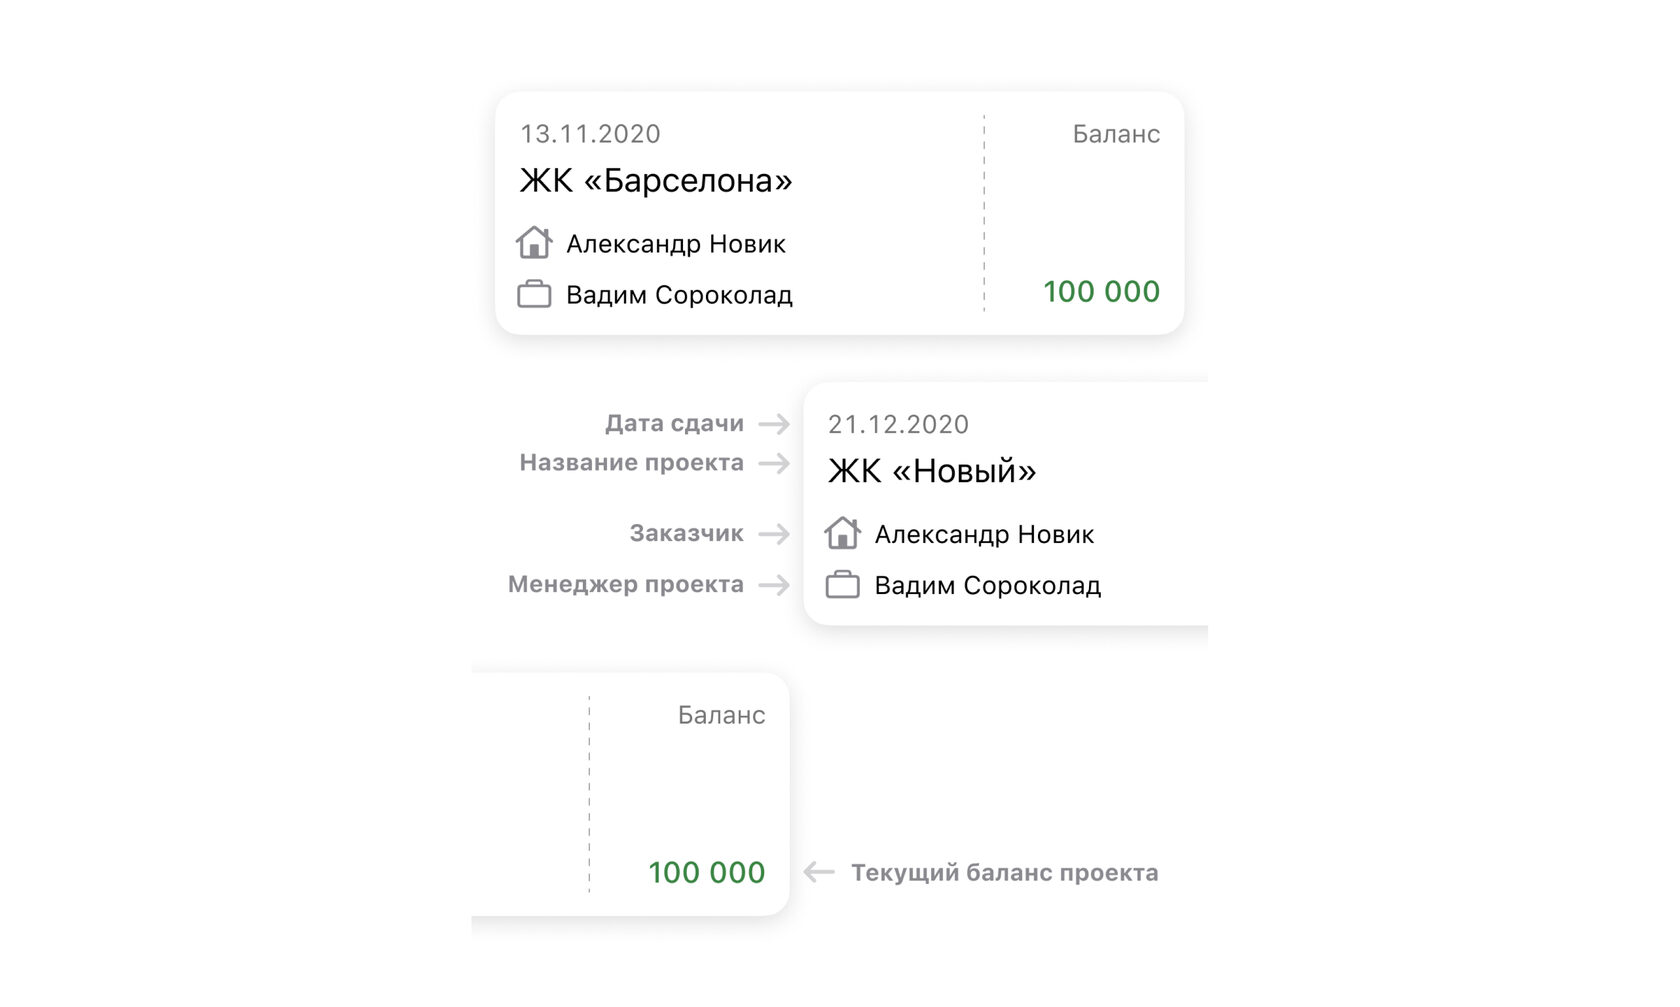
Task: Click the briefcase icon in the Новый card
Action: [x=842, y=585]
